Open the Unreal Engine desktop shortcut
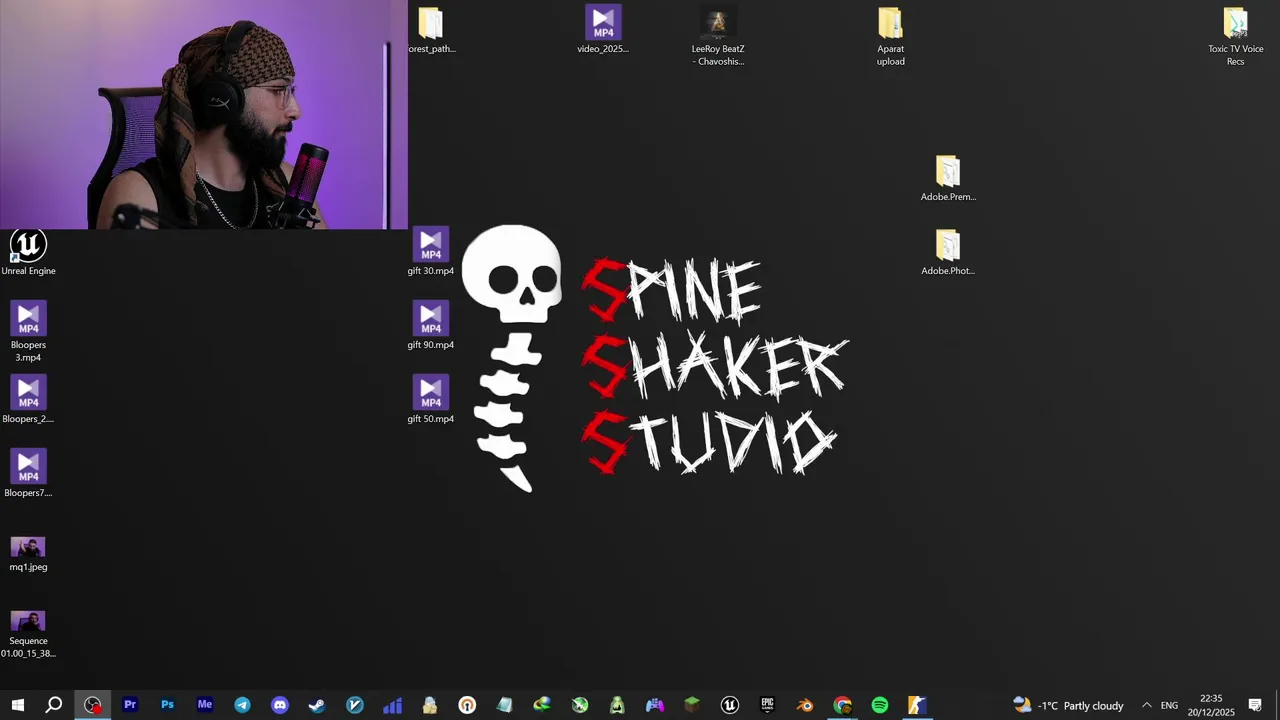 [x=28, y=253]
